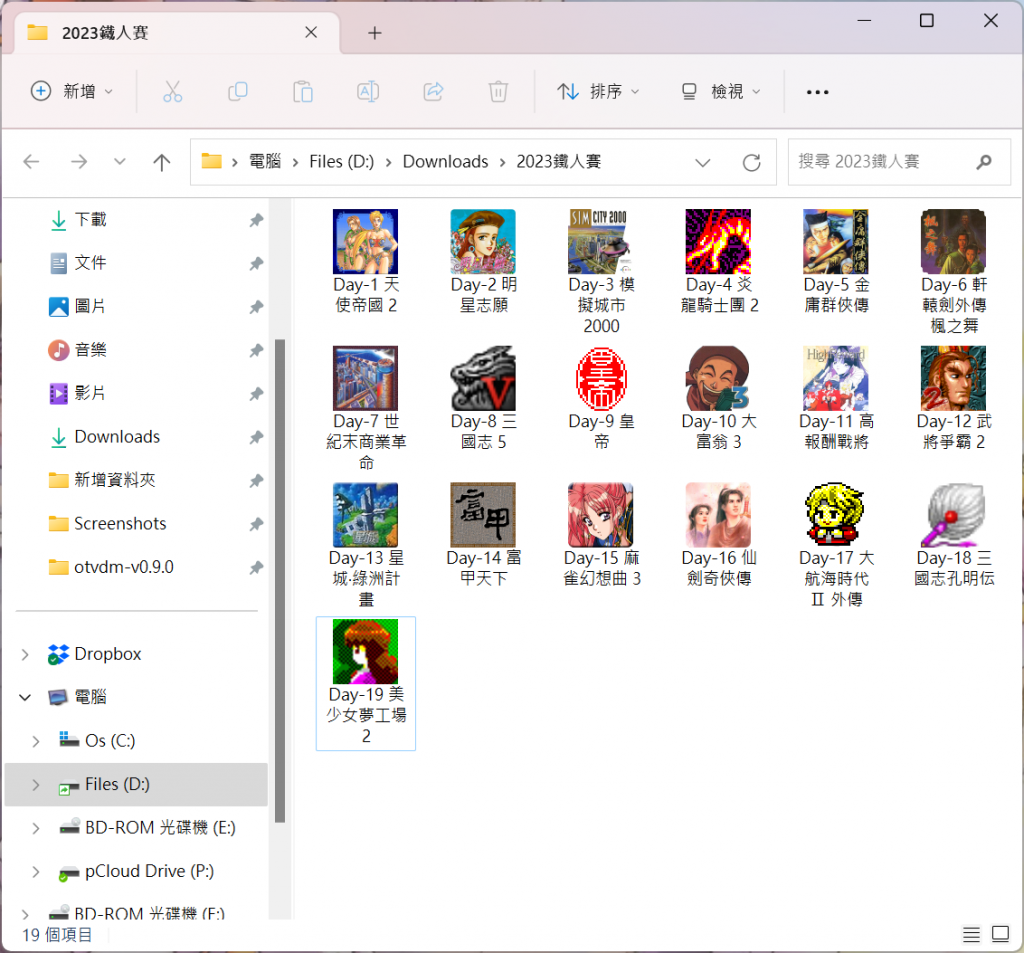Select the Day-17 大航海時代 II 外傳 file
This screenshot has width=1024, height=953.
pyautogui.click(x=836, y=545)
